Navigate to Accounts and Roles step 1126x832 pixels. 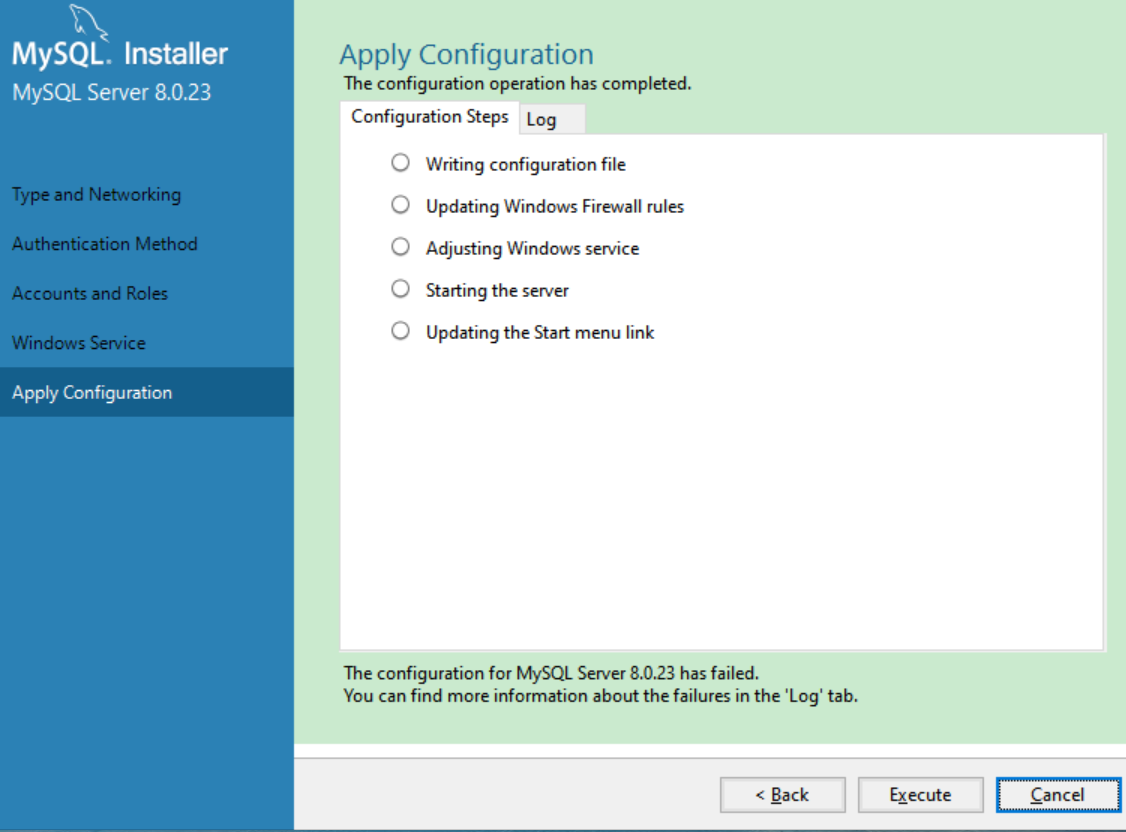[x=90, y=294]
